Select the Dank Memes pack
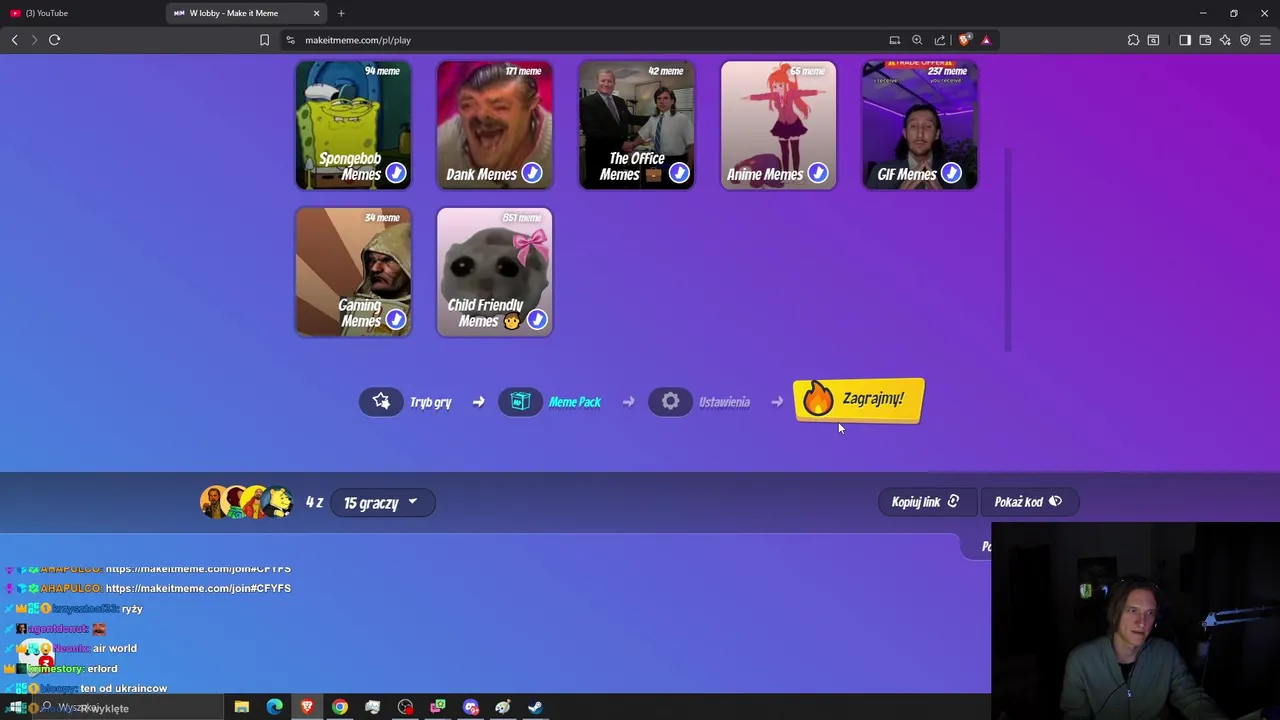 [494, 125]
